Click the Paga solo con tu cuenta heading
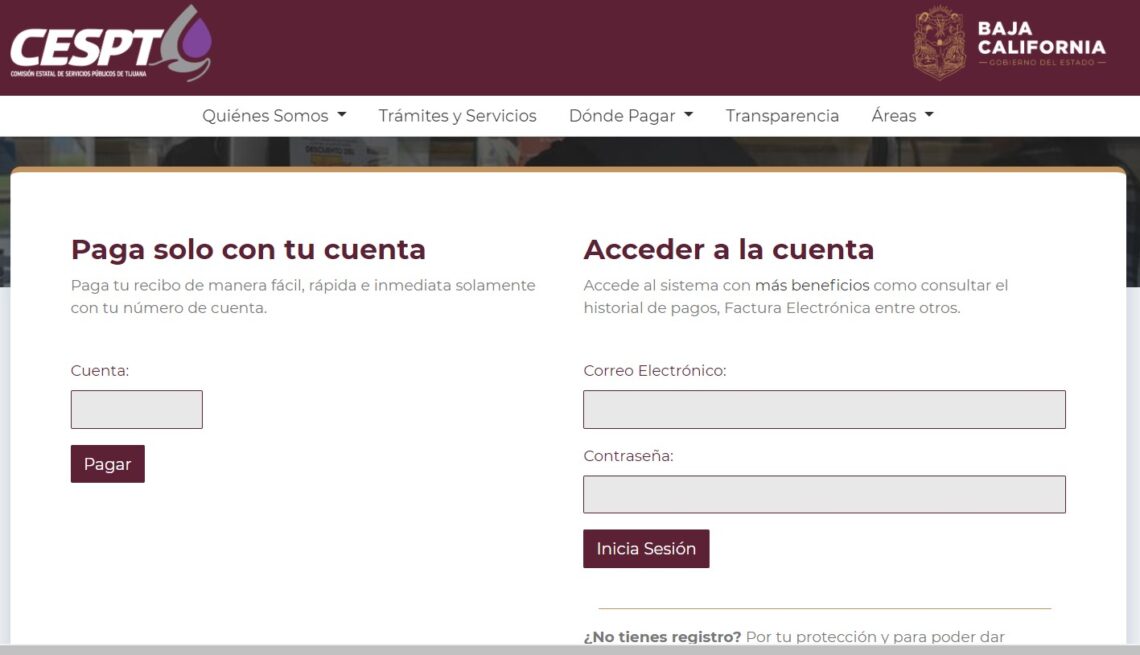Screen dimensions: 1140x655 click(x=248, y=249)
